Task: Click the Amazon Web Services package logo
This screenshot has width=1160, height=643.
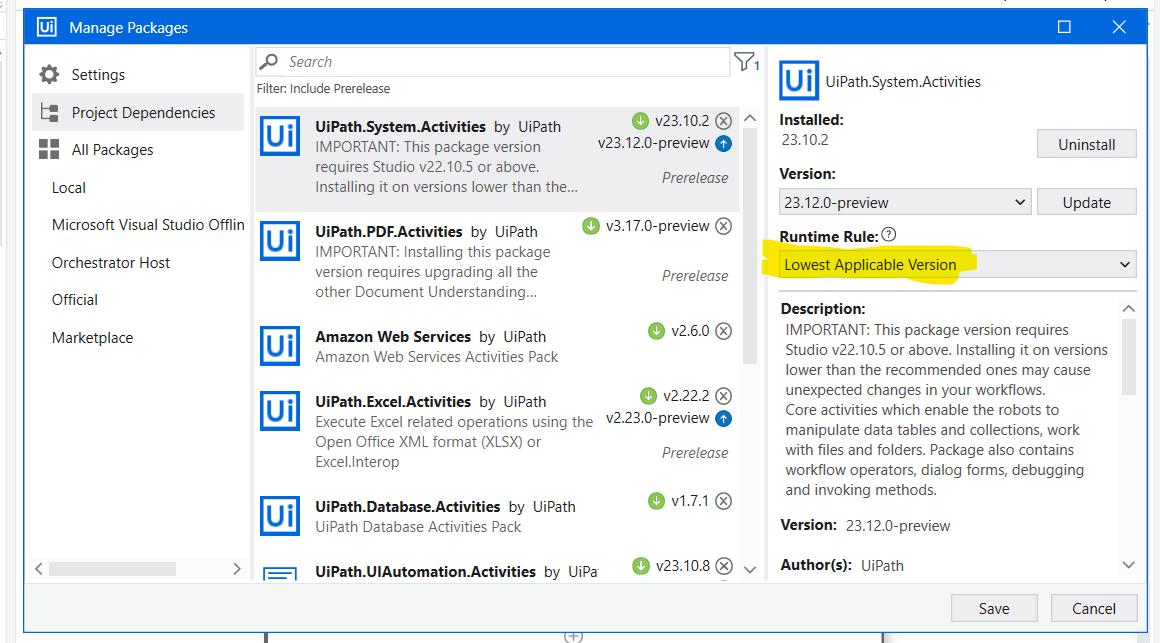Action: coord(280,346)
